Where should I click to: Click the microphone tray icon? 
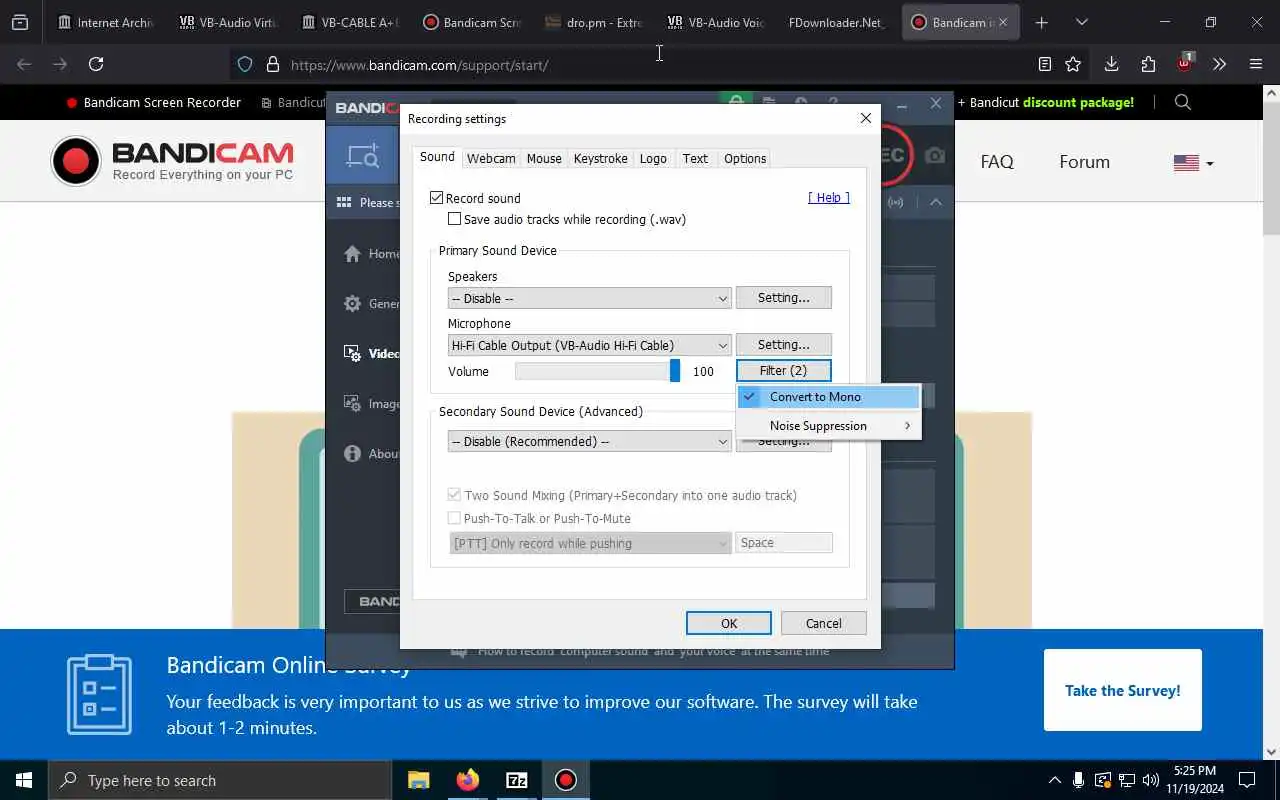pos(1078,780)
